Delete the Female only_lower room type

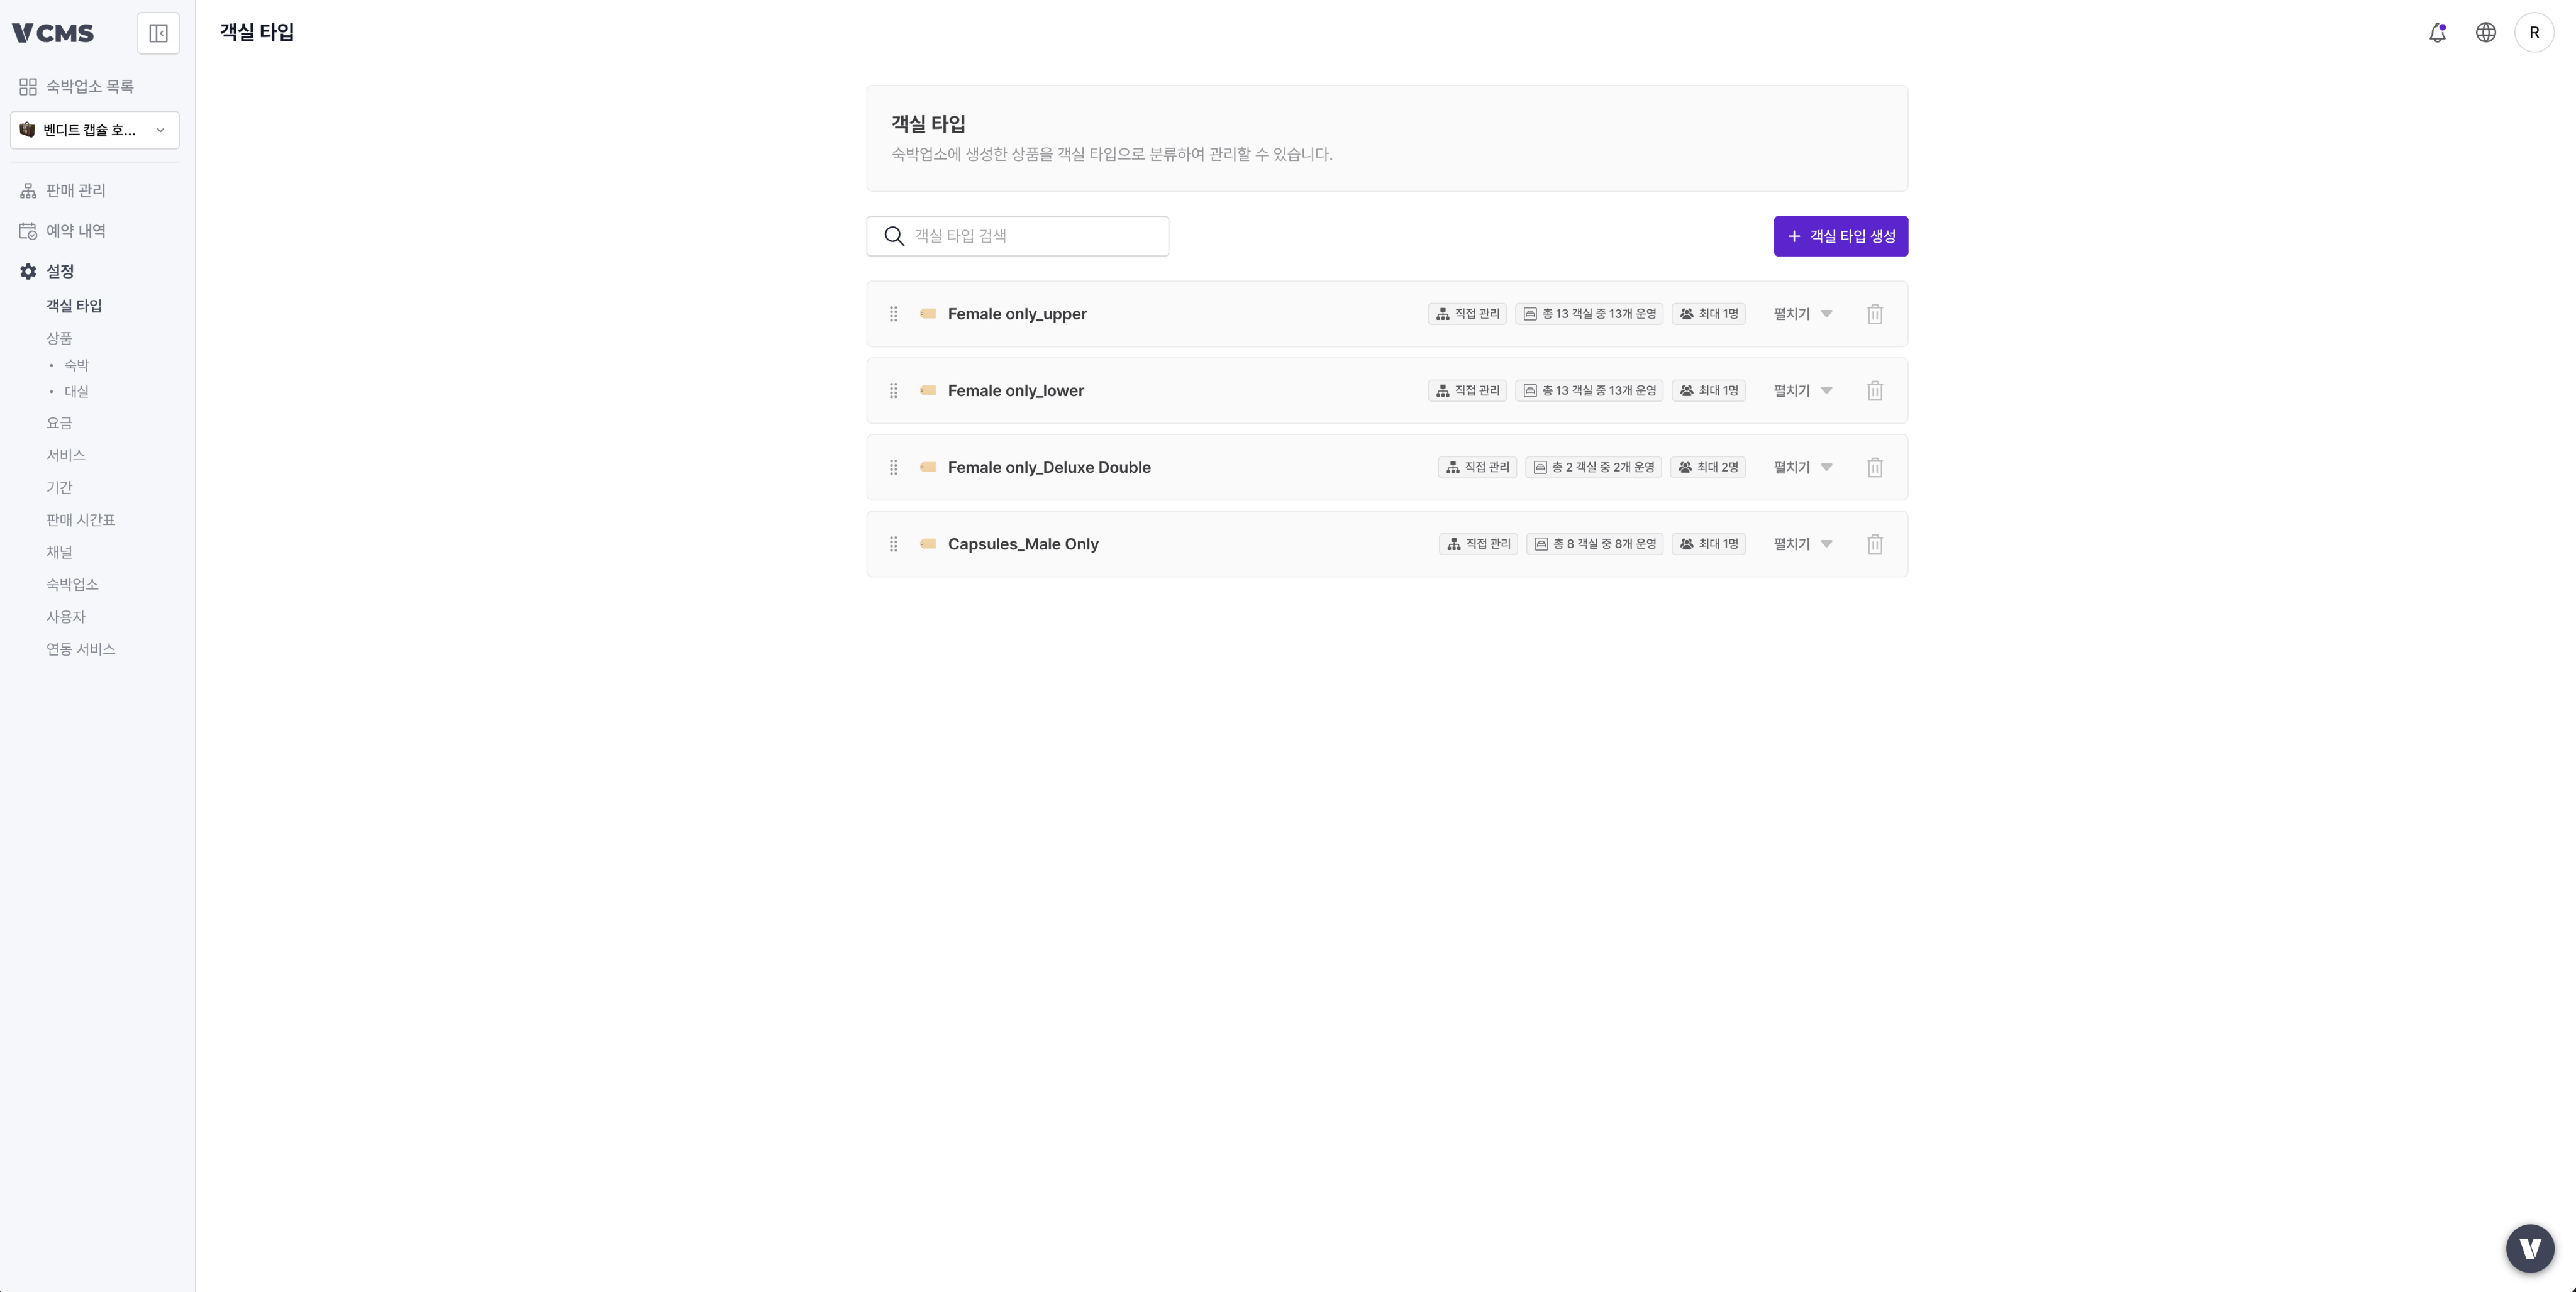click(1875, 391)
